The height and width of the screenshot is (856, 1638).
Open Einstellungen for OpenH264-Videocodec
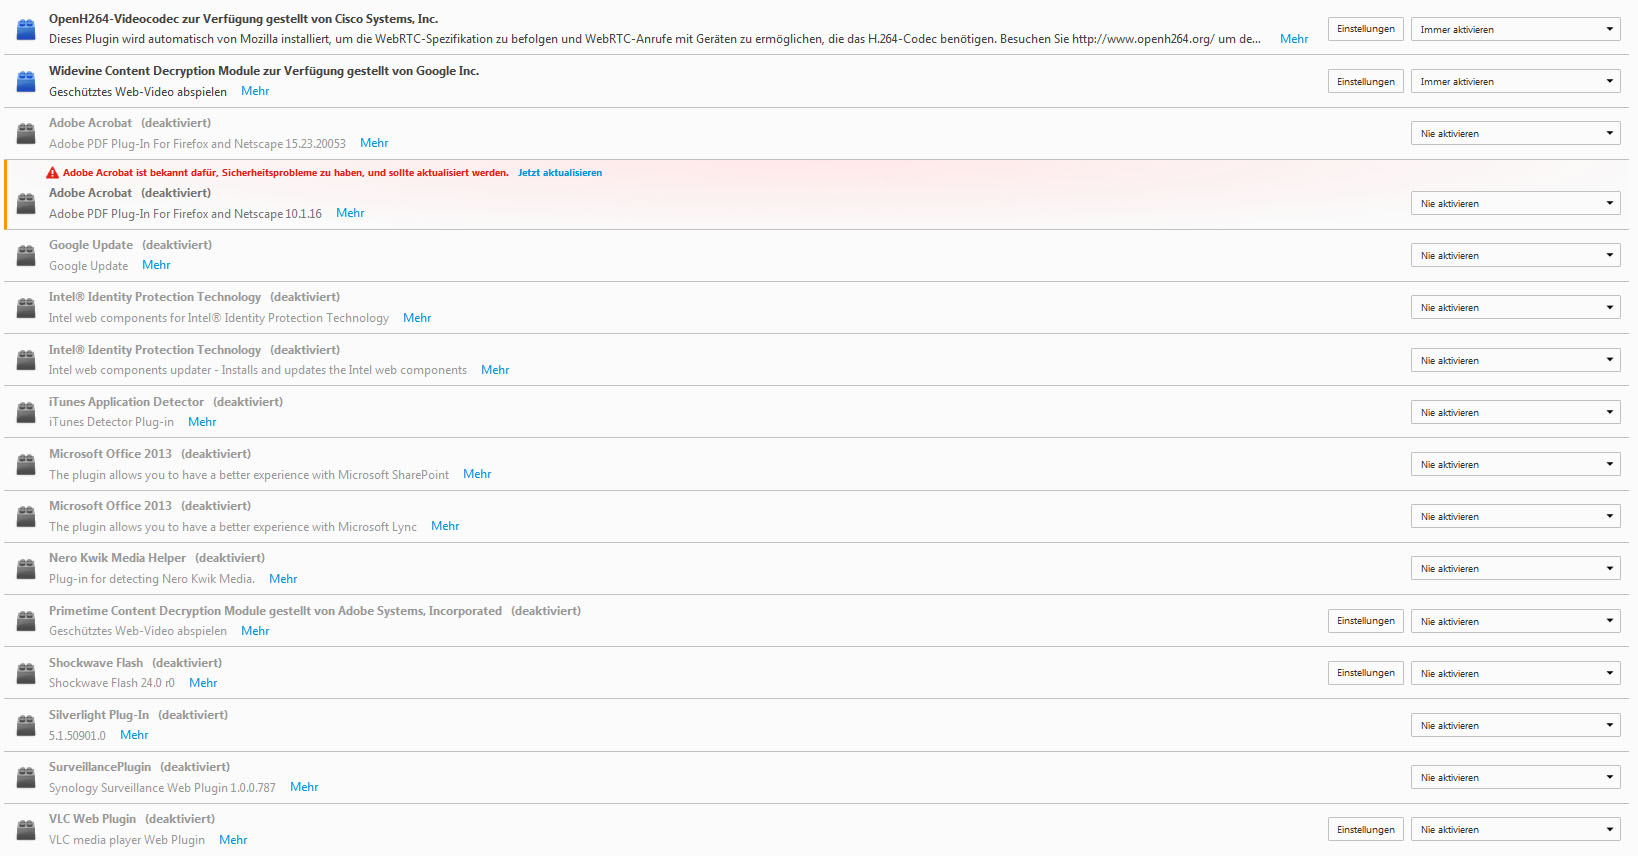(x=1366, y=29)
